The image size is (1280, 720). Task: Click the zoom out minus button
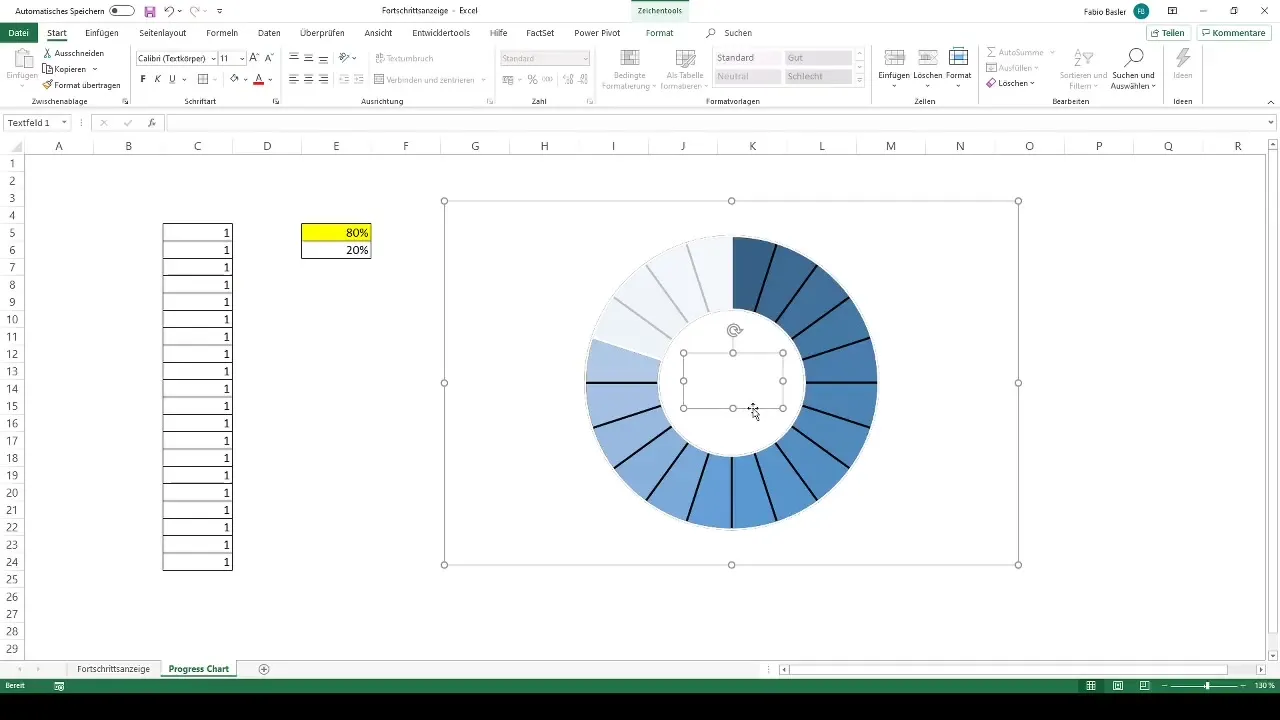[x=1165, y=686]
